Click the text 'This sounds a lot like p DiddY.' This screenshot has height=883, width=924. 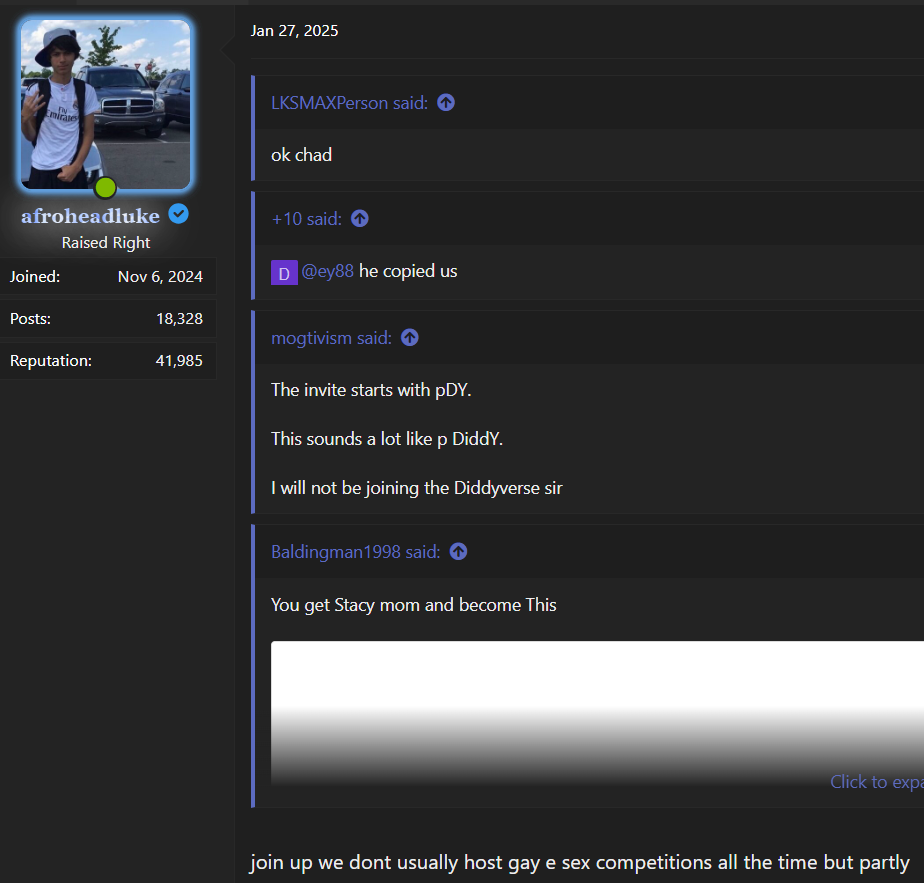387,439
